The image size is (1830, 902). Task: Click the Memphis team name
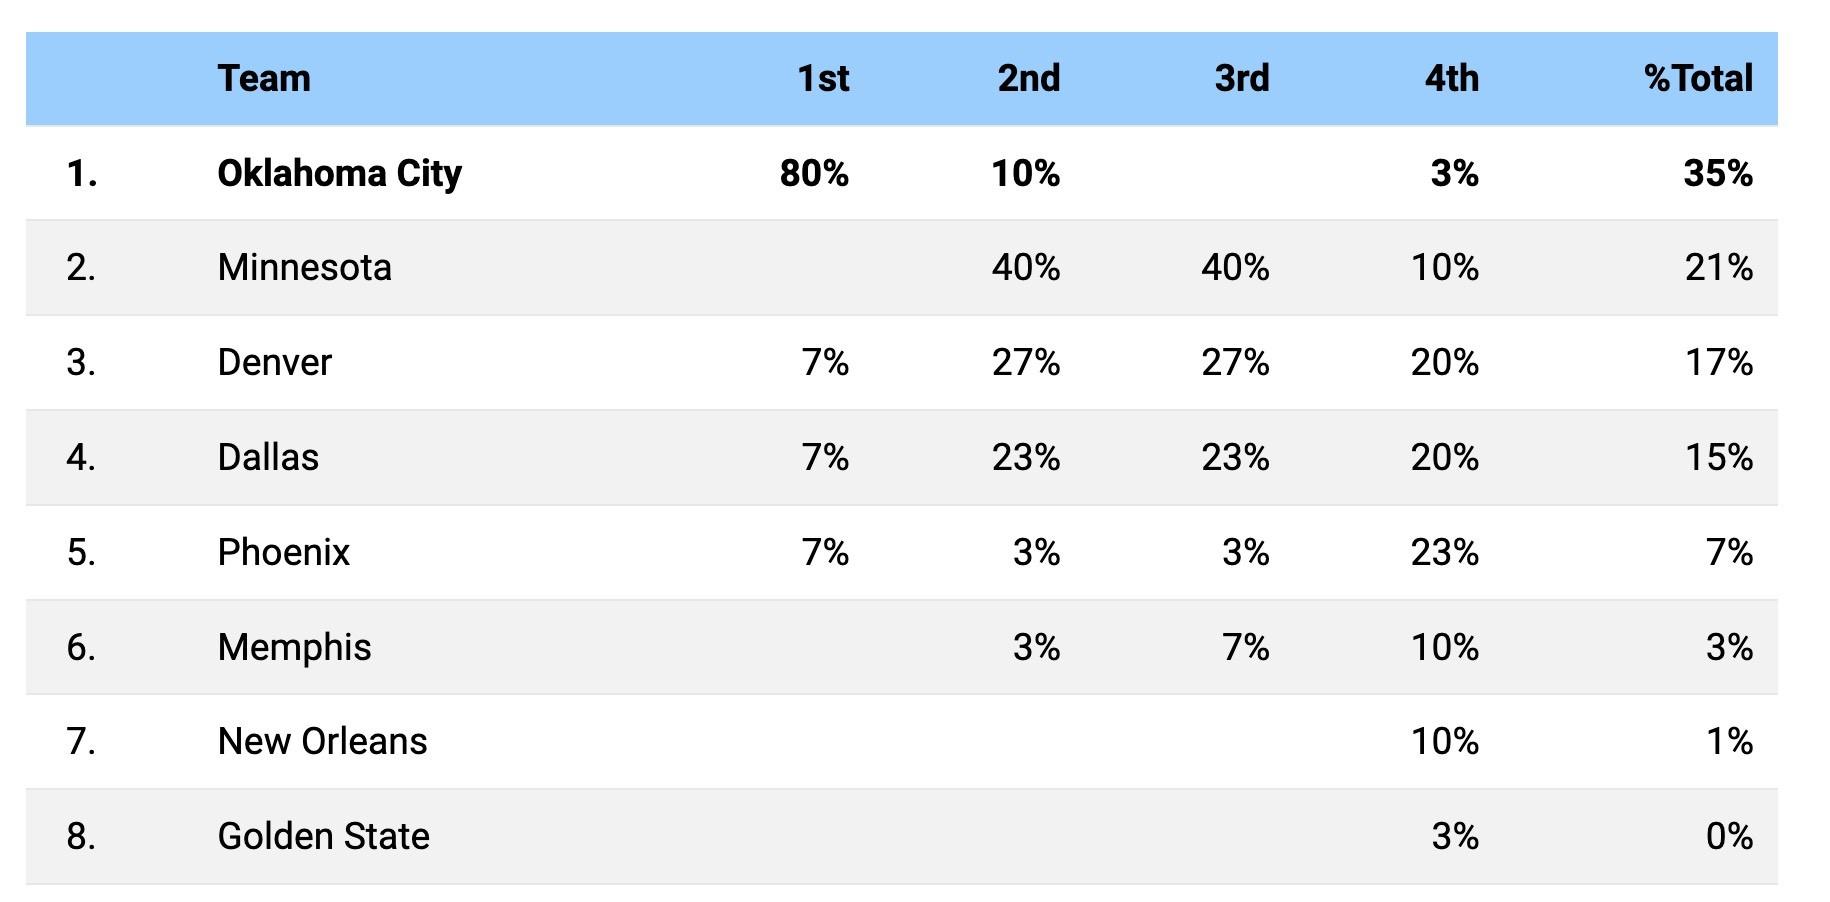click(x=294, y=647)
